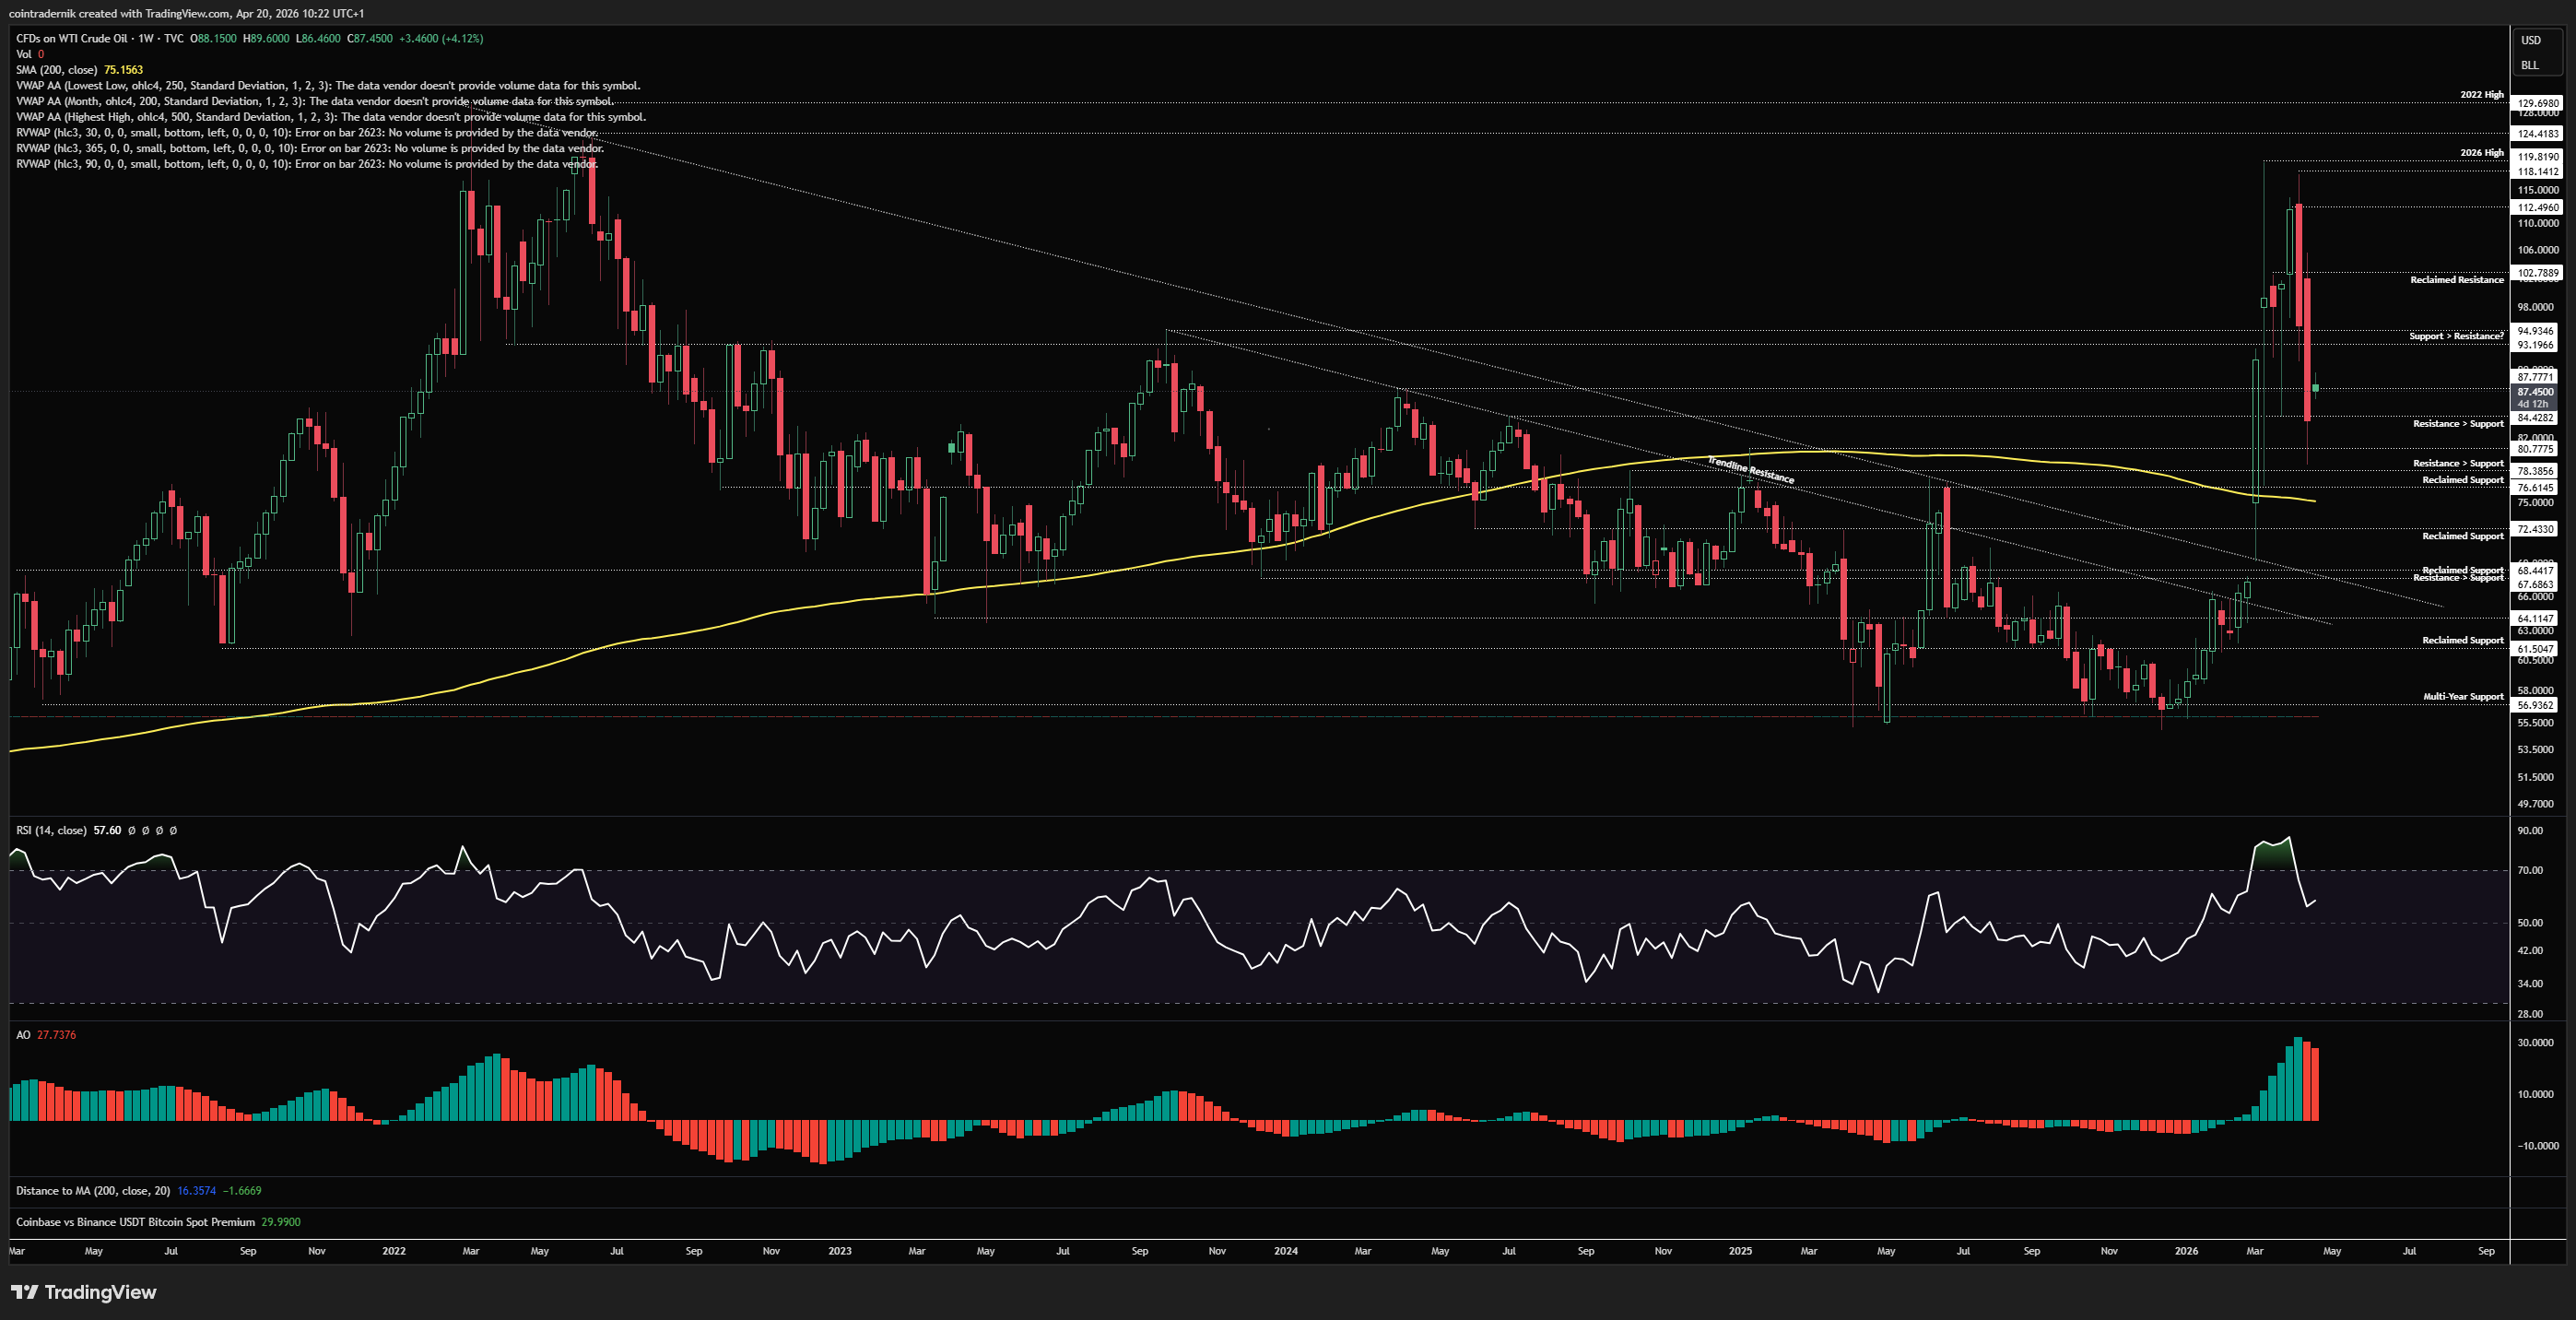Screen dimensions: 2576x1320
Task: Click the 2026 High line label
Action: [2481, 153]
